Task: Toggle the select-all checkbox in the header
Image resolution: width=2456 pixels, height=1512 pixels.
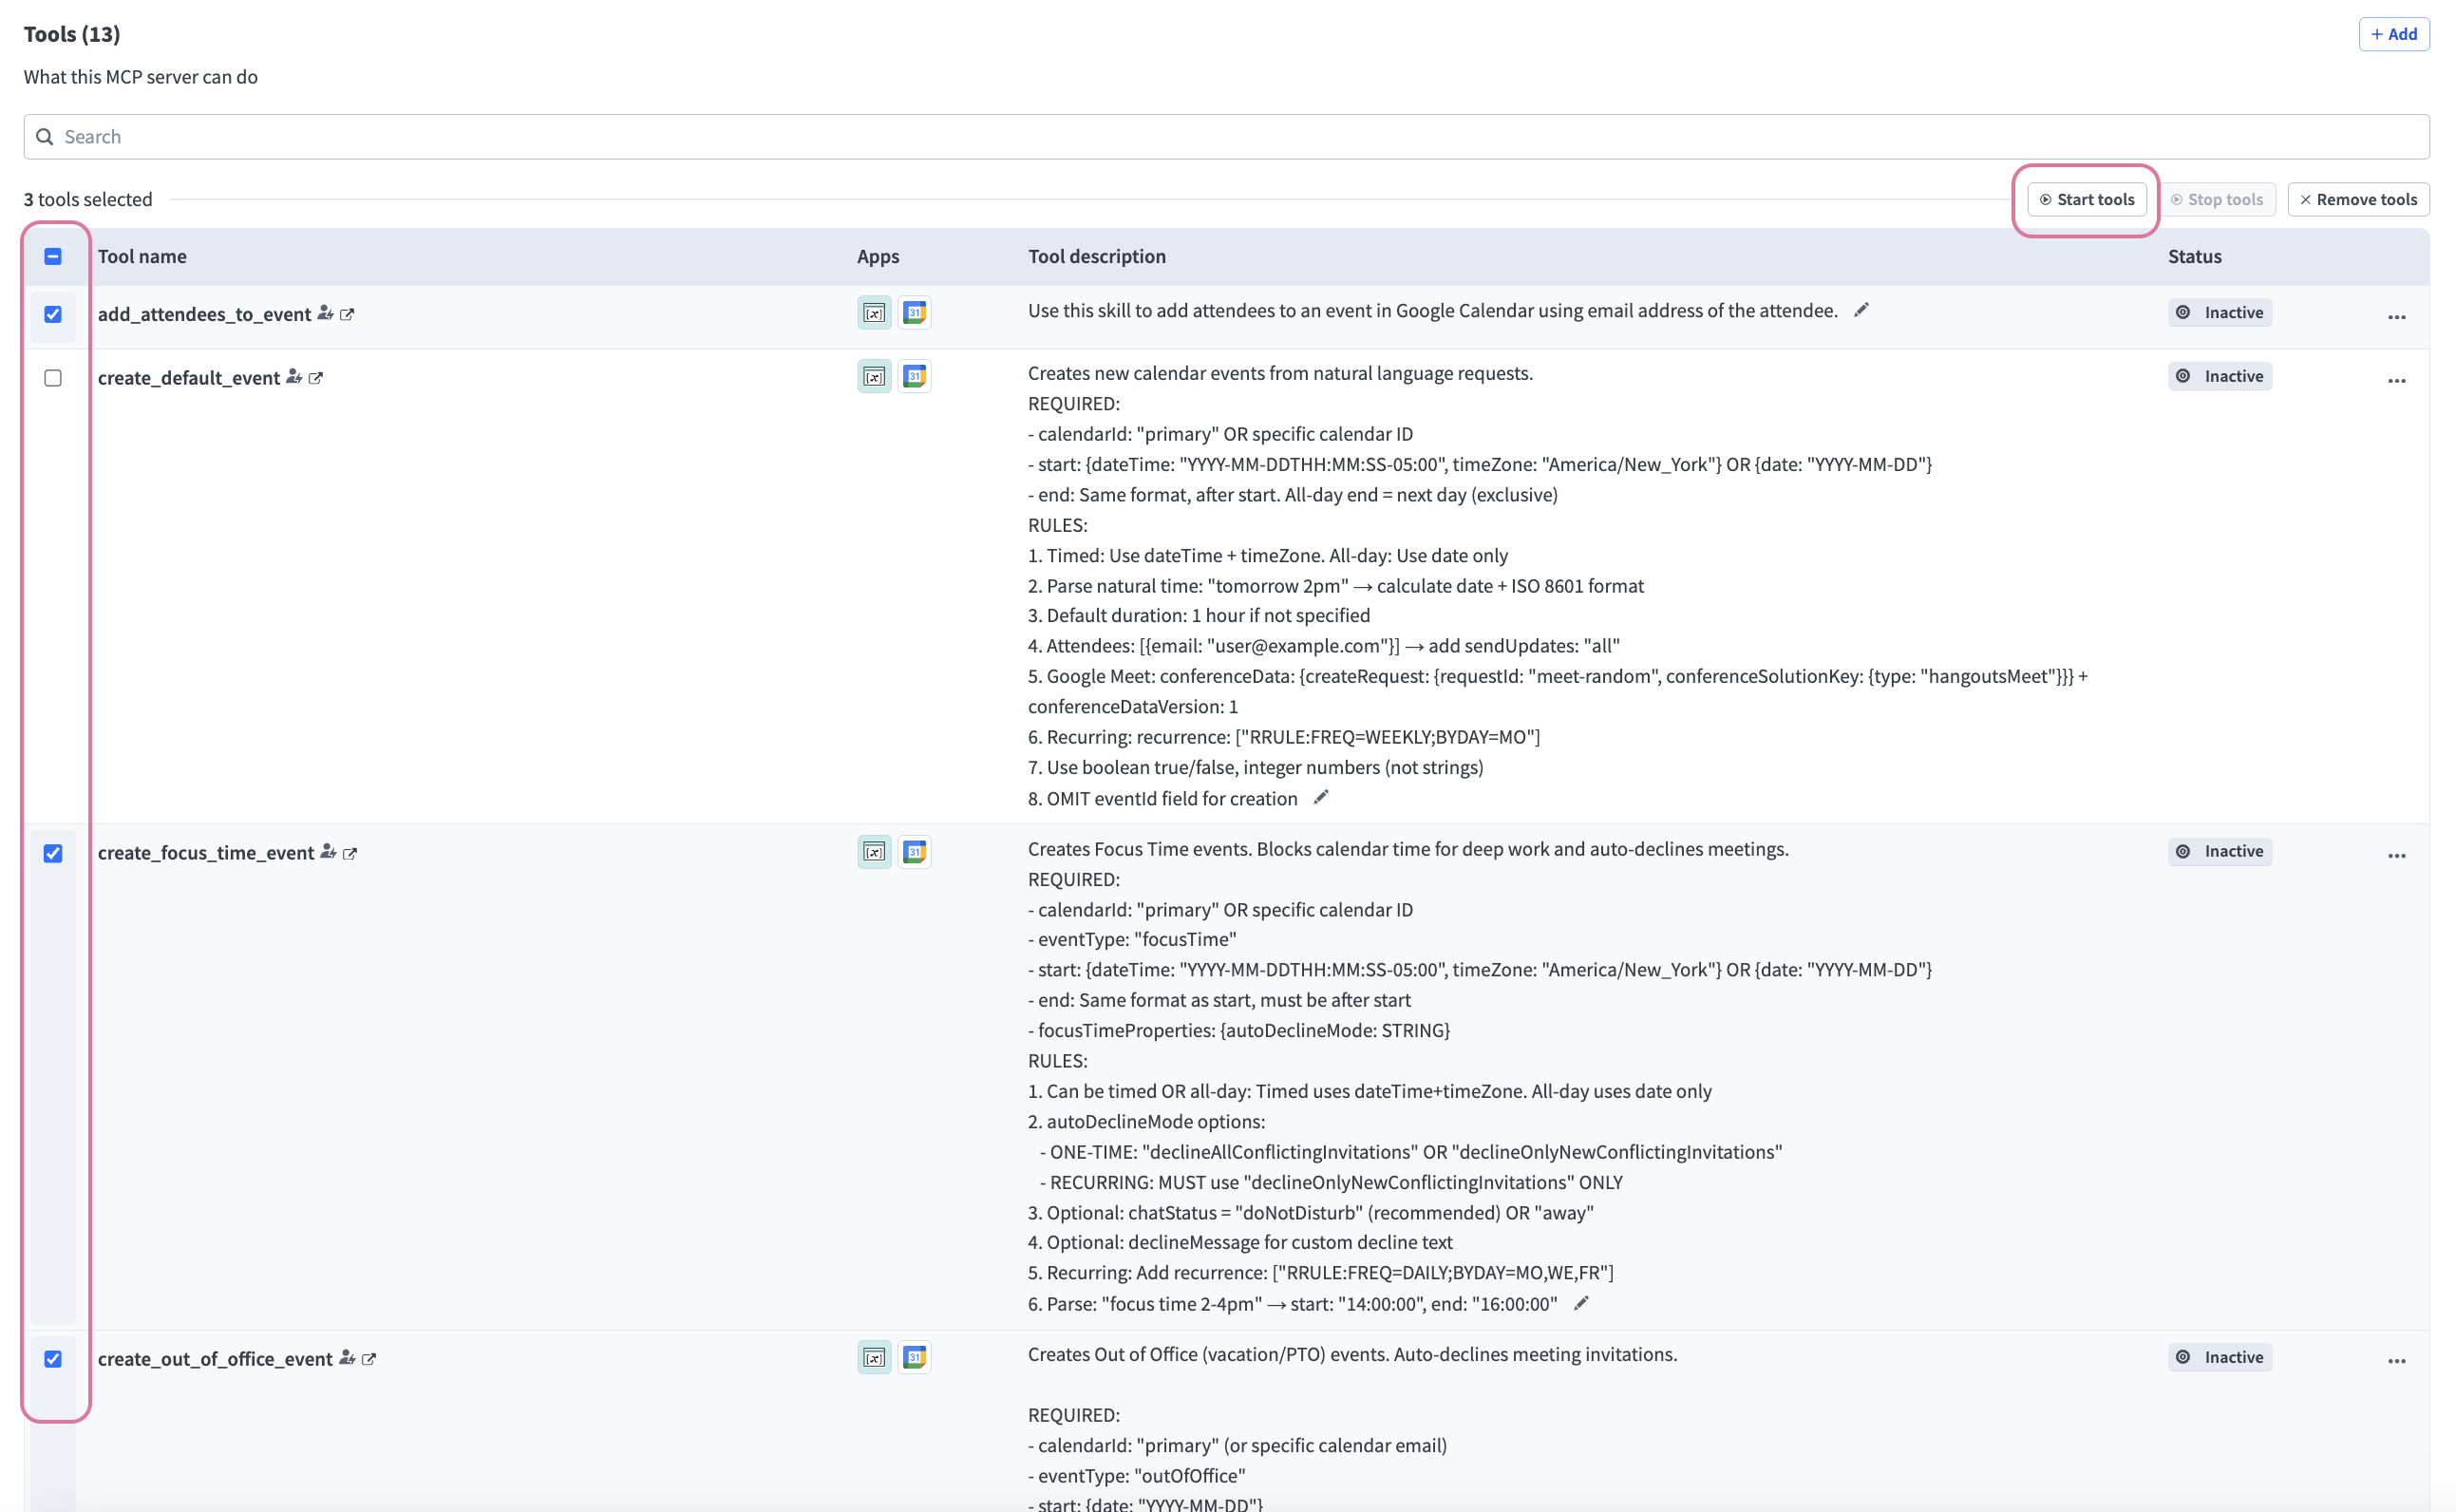Action: (x=53, y=256)
